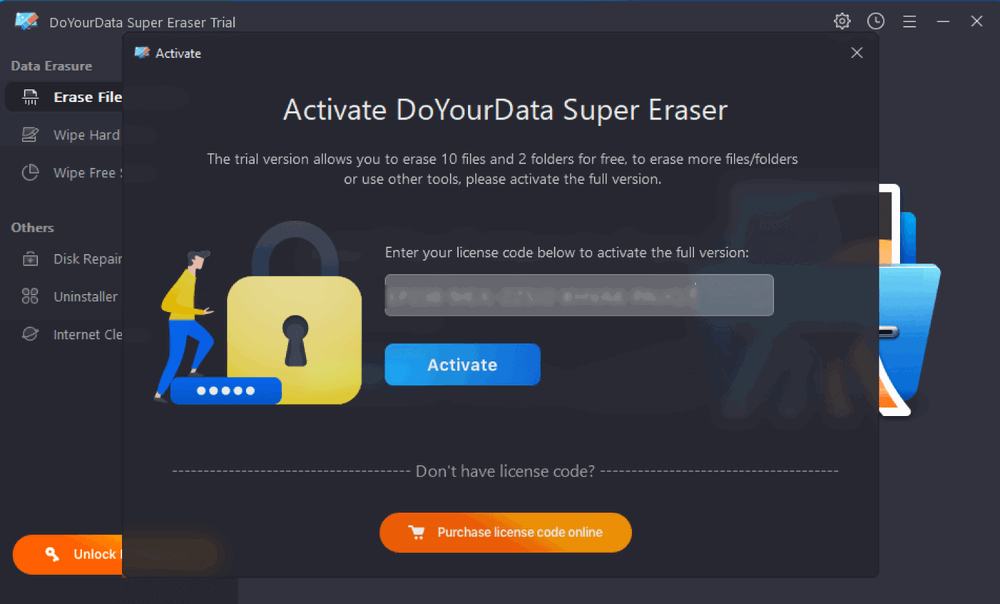Click the key icon on the Unlock button
The height and width of the screenshot is (604, 1000).
pos(52,555)
